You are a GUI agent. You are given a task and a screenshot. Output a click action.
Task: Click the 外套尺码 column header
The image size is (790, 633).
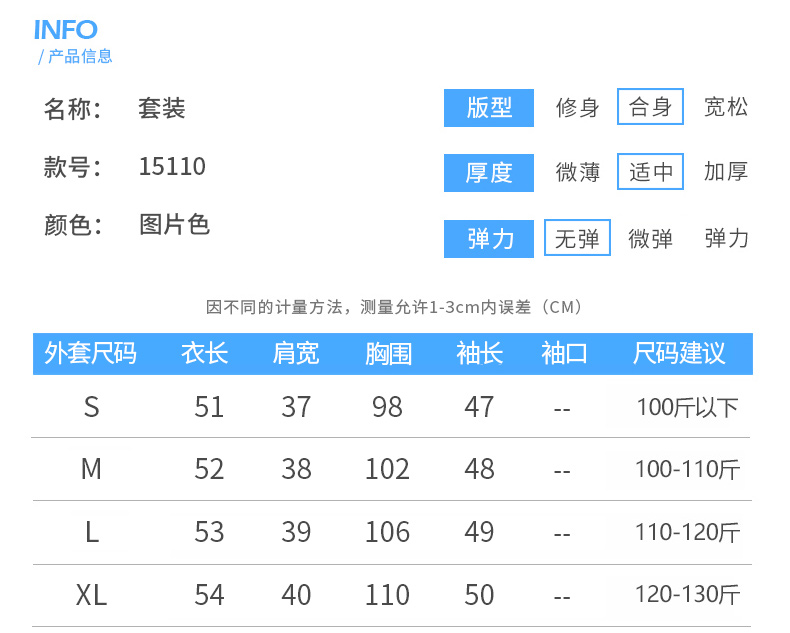coord(91,353)
